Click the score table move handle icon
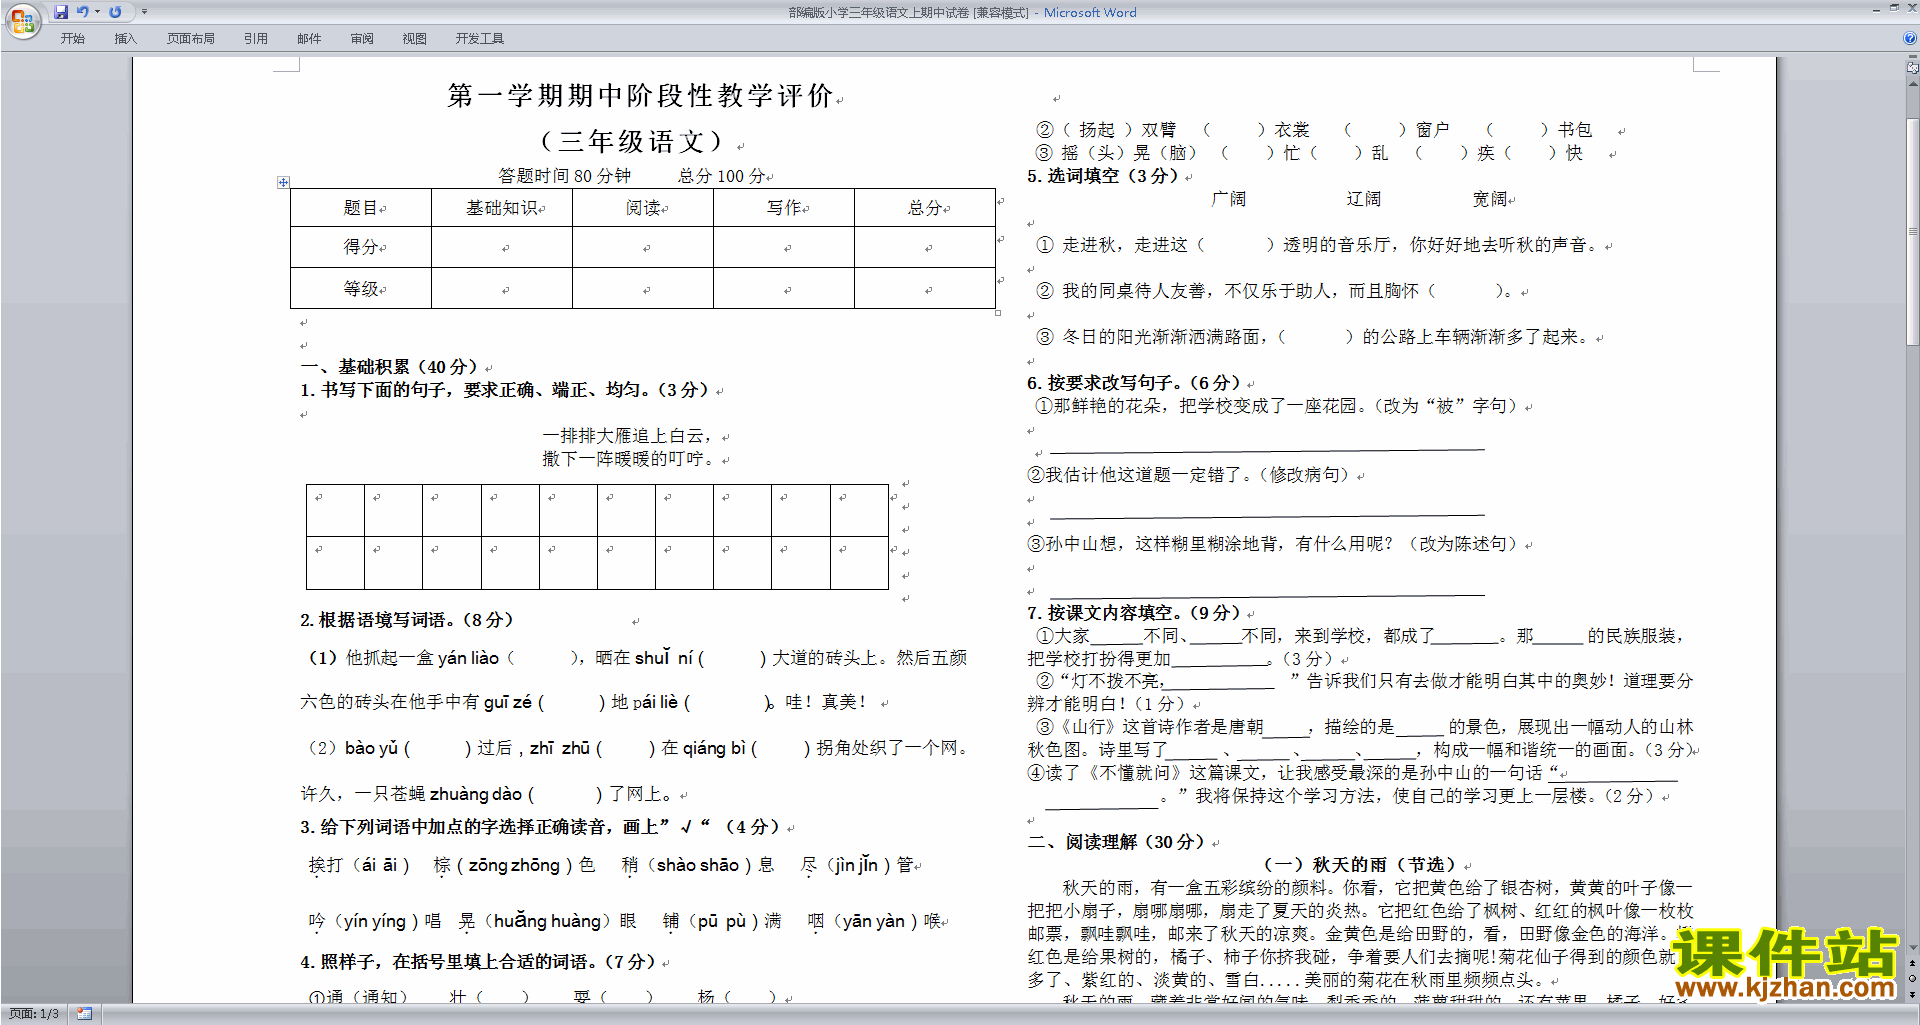Viewport: 1920px width, 1025px height. click(x=283, y=182)
